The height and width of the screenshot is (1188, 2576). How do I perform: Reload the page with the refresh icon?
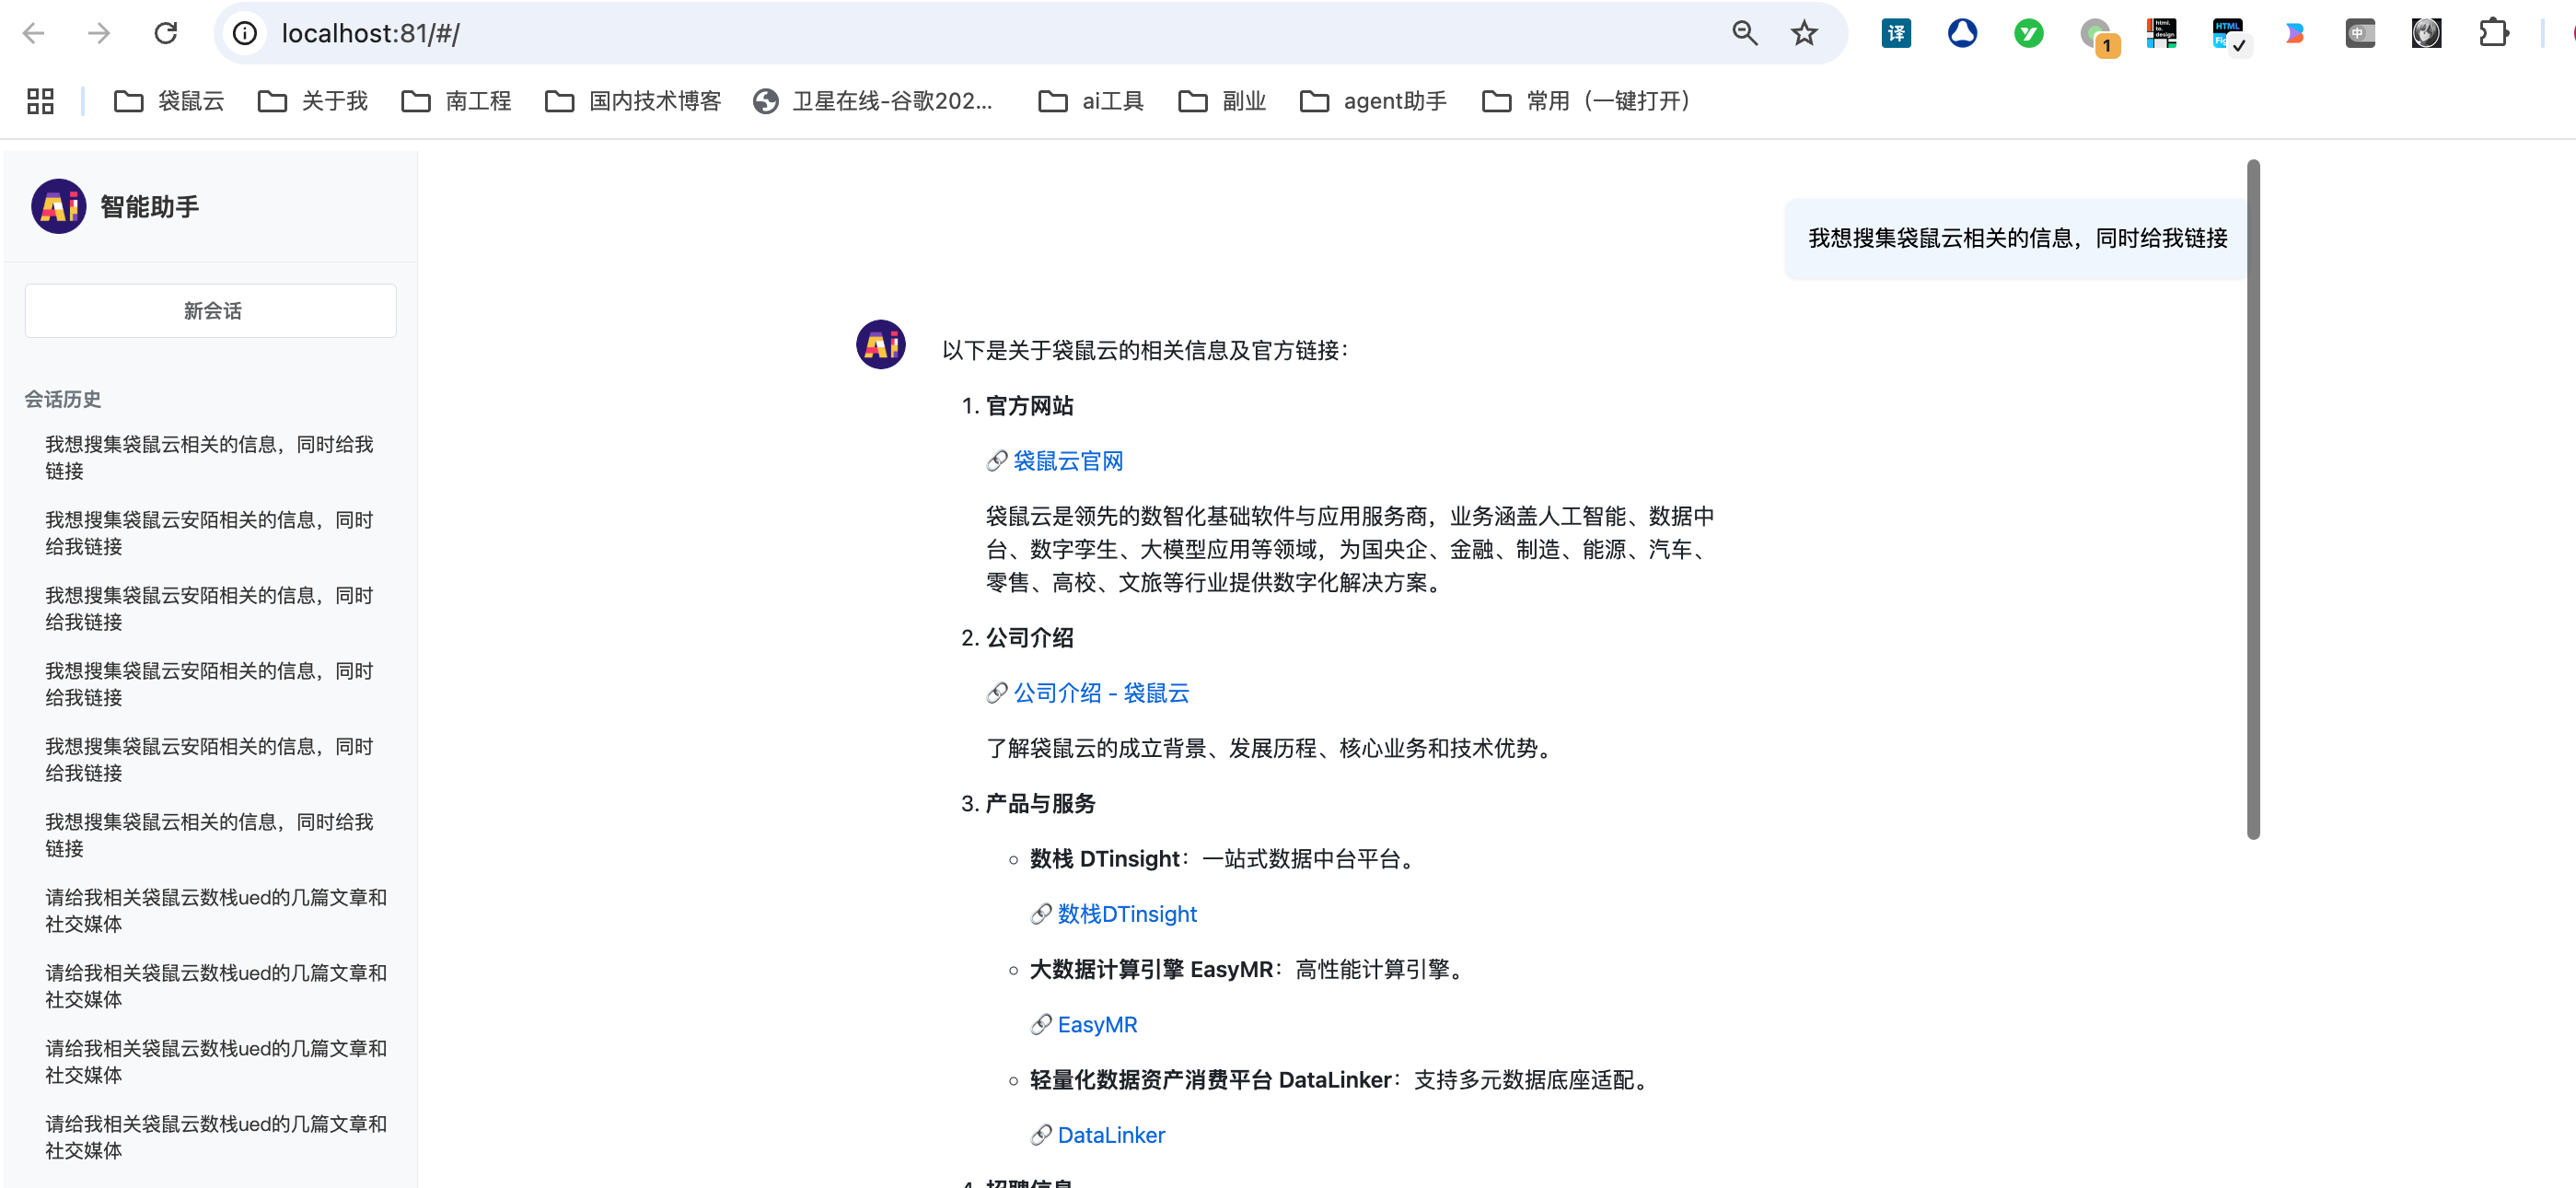[166, 33]
